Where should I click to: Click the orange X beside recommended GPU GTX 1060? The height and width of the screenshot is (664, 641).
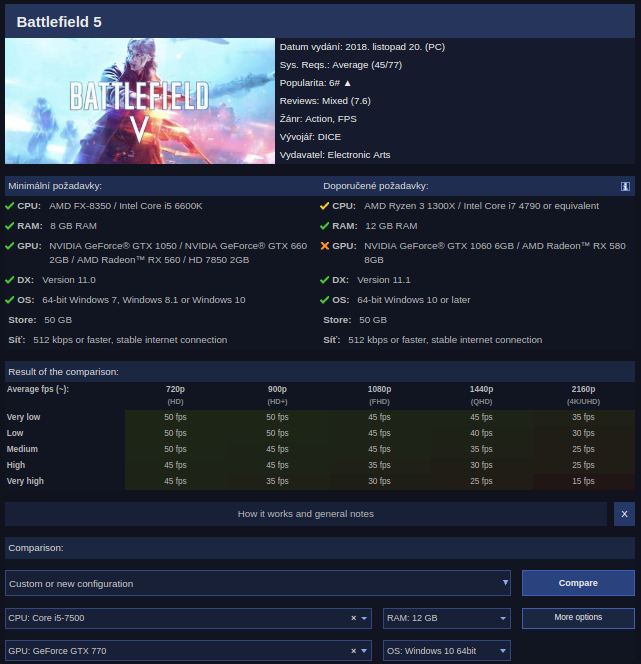pyautogui.click(x=325, y=246)
